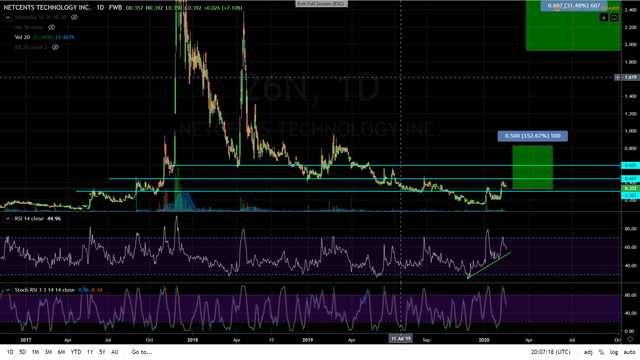640x360 pixels.
Task: Click the 0.500 (152.67%) 500 measurement label
Action: (532, 136)
